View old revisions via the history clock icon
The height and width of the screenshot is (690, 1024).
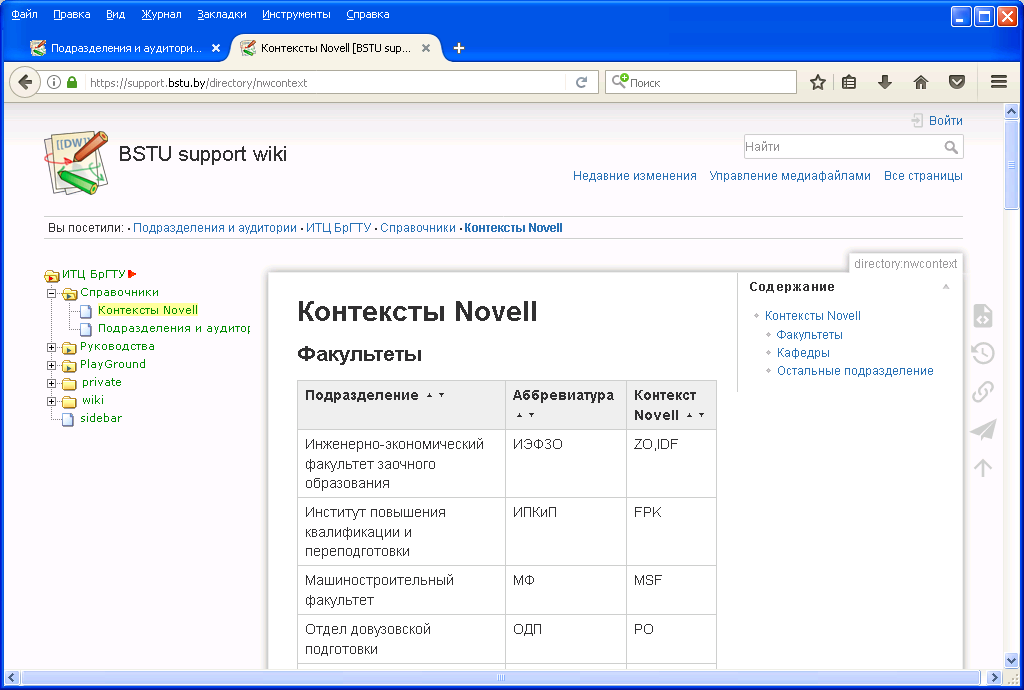(982, 353)
